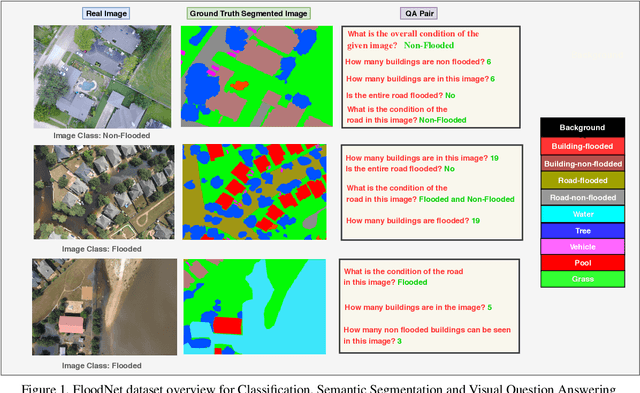Click the 'Image Class: Non-Flooded' caption
Screen dimensions: 640x393
coord(102,135)
